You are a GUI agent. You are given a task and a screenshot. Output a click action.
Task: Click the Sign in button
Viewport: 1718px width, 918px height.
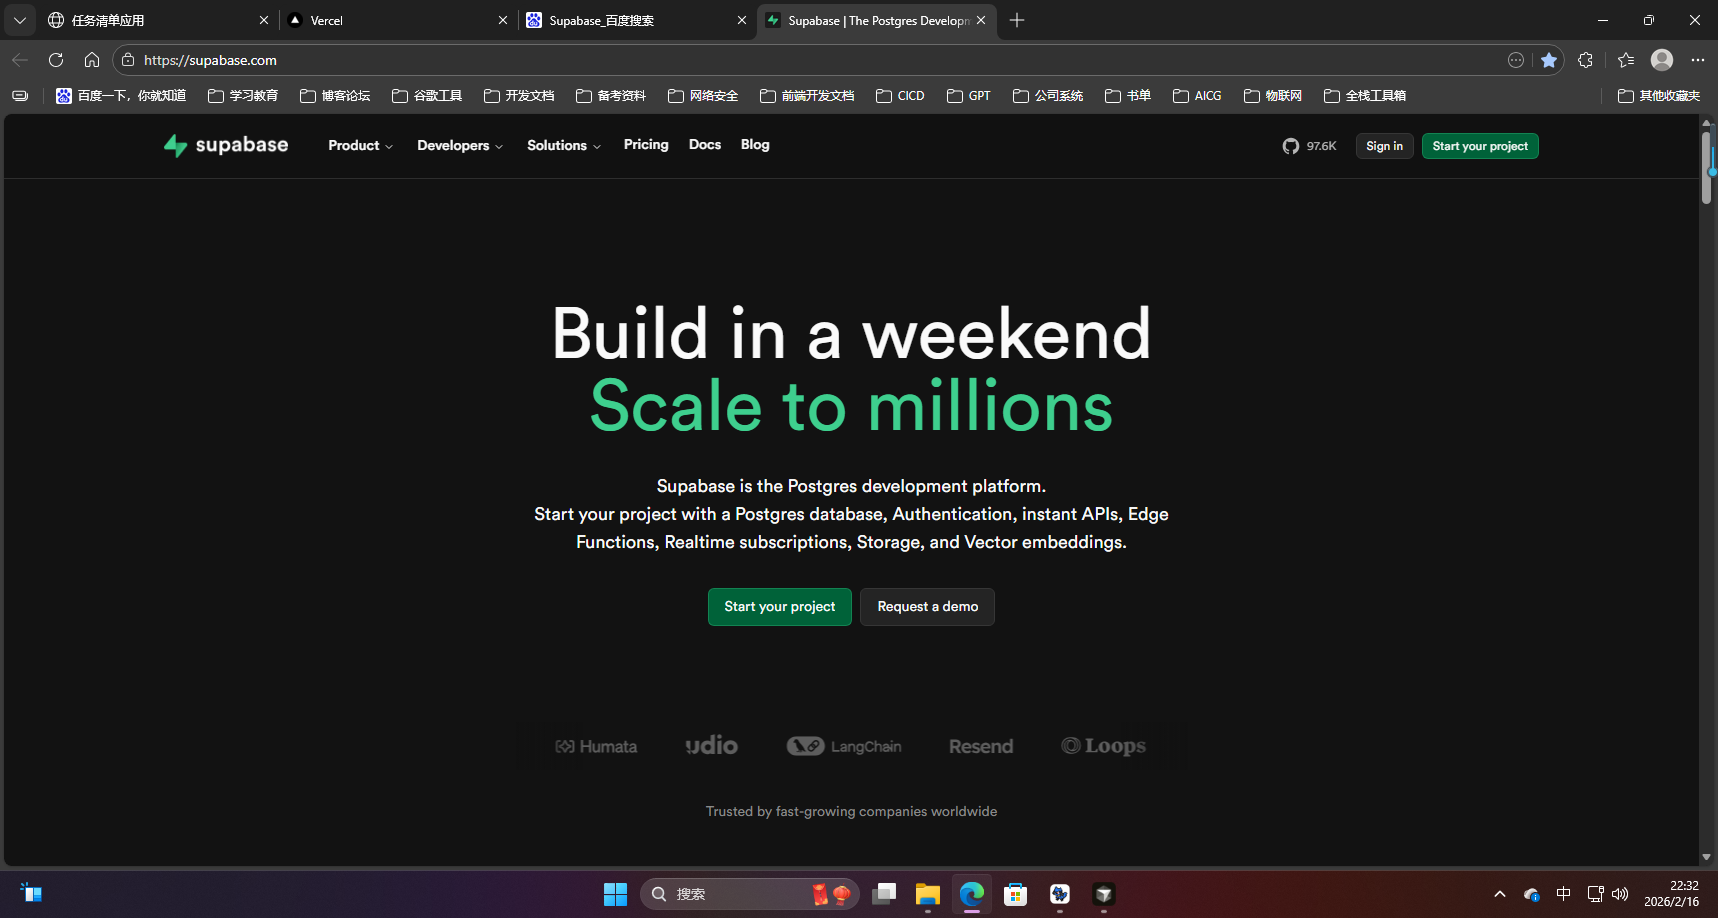point(1384,146)
